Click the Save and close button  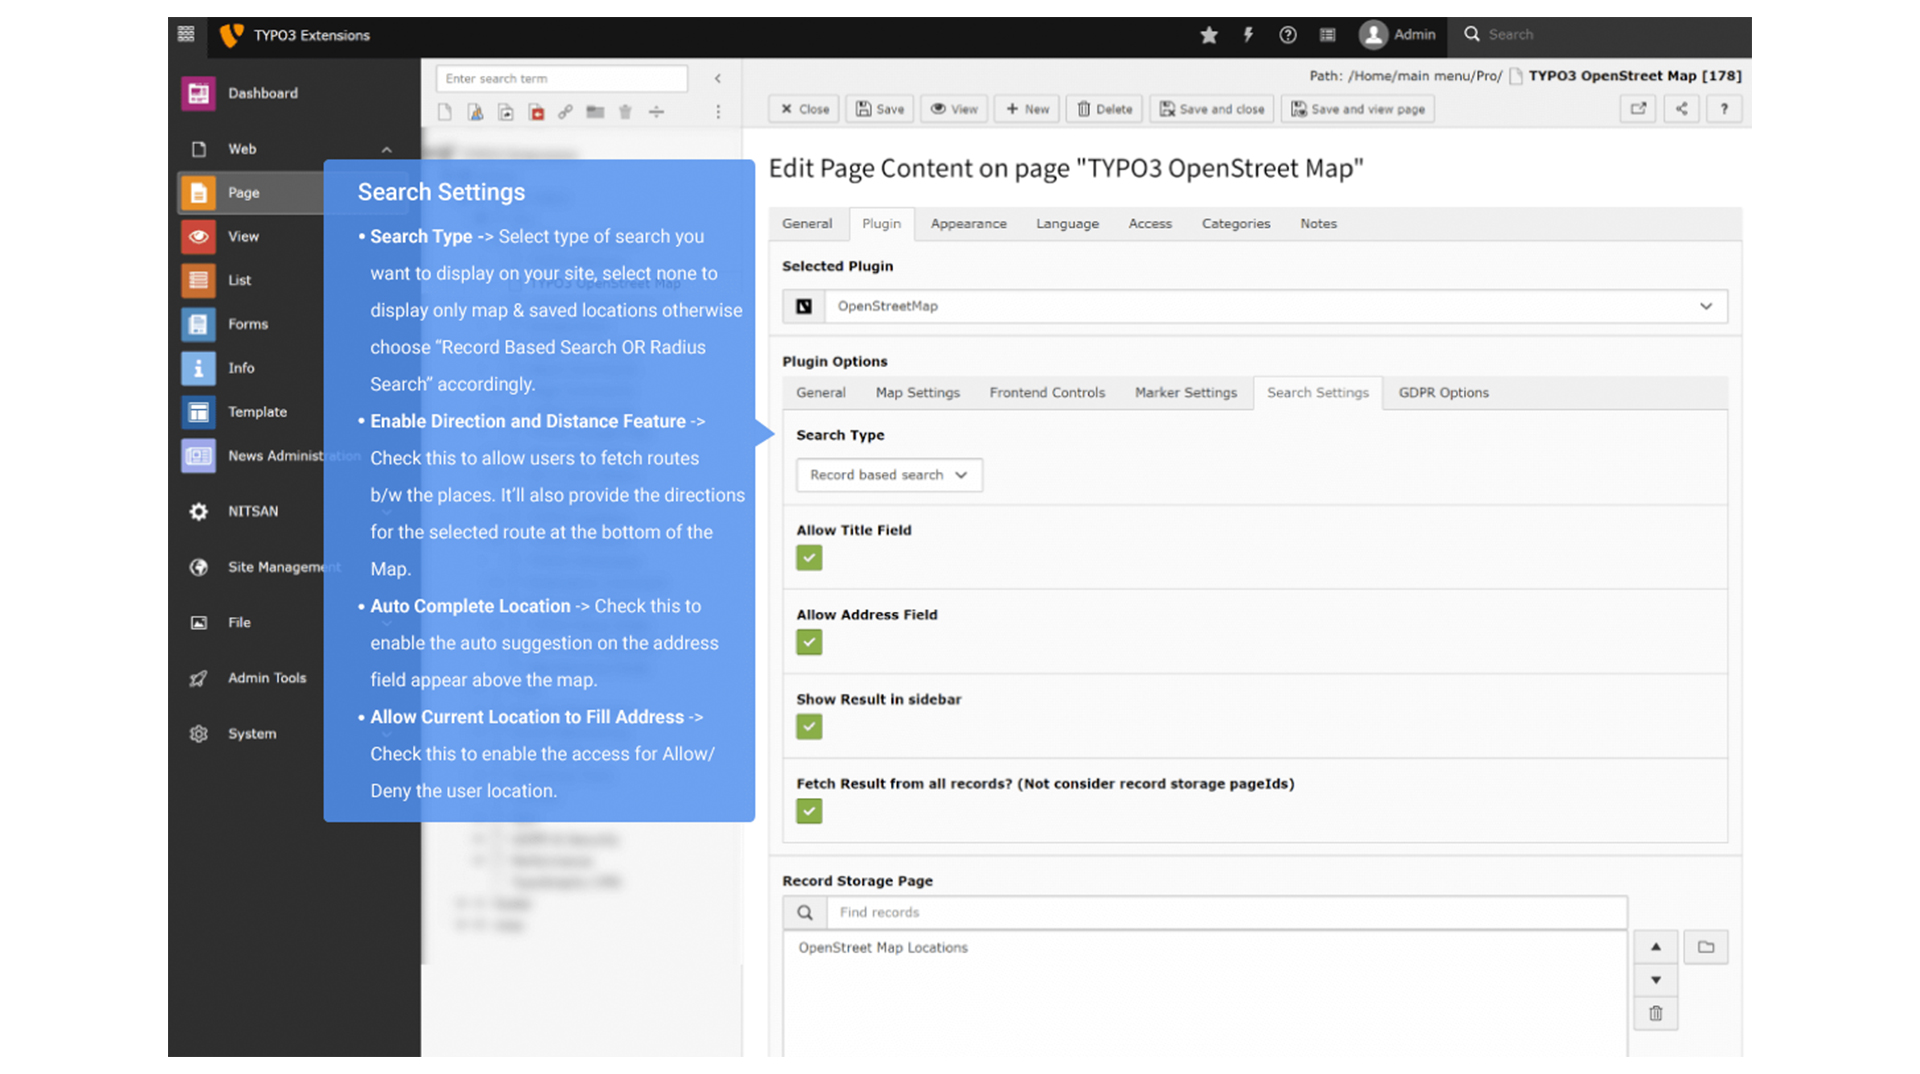click(1211, 109)
